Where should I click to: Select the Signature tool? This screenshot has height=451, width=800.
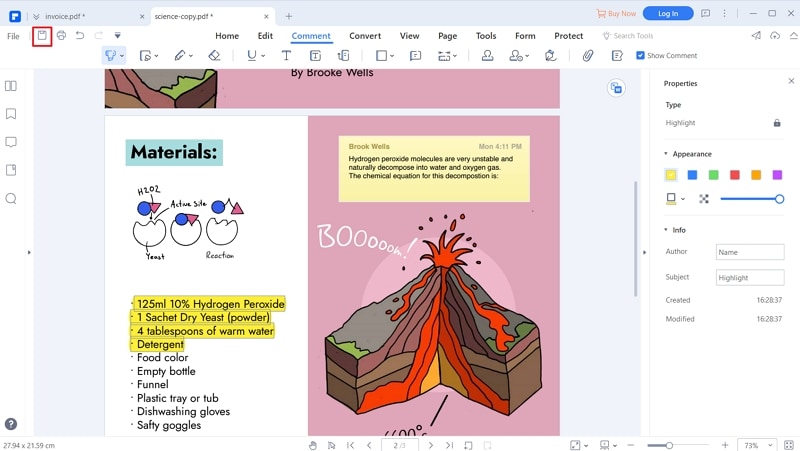[x=516, y=55]
